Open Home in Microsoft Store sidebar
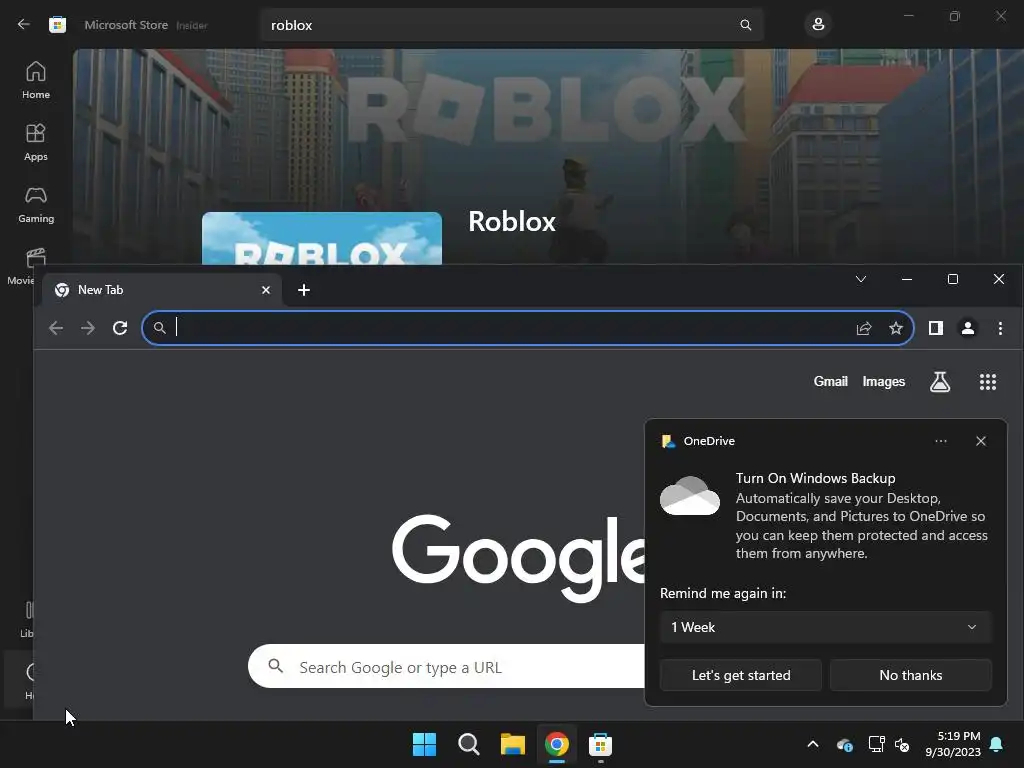This screenshot has width=1024, height=768. 36,80
